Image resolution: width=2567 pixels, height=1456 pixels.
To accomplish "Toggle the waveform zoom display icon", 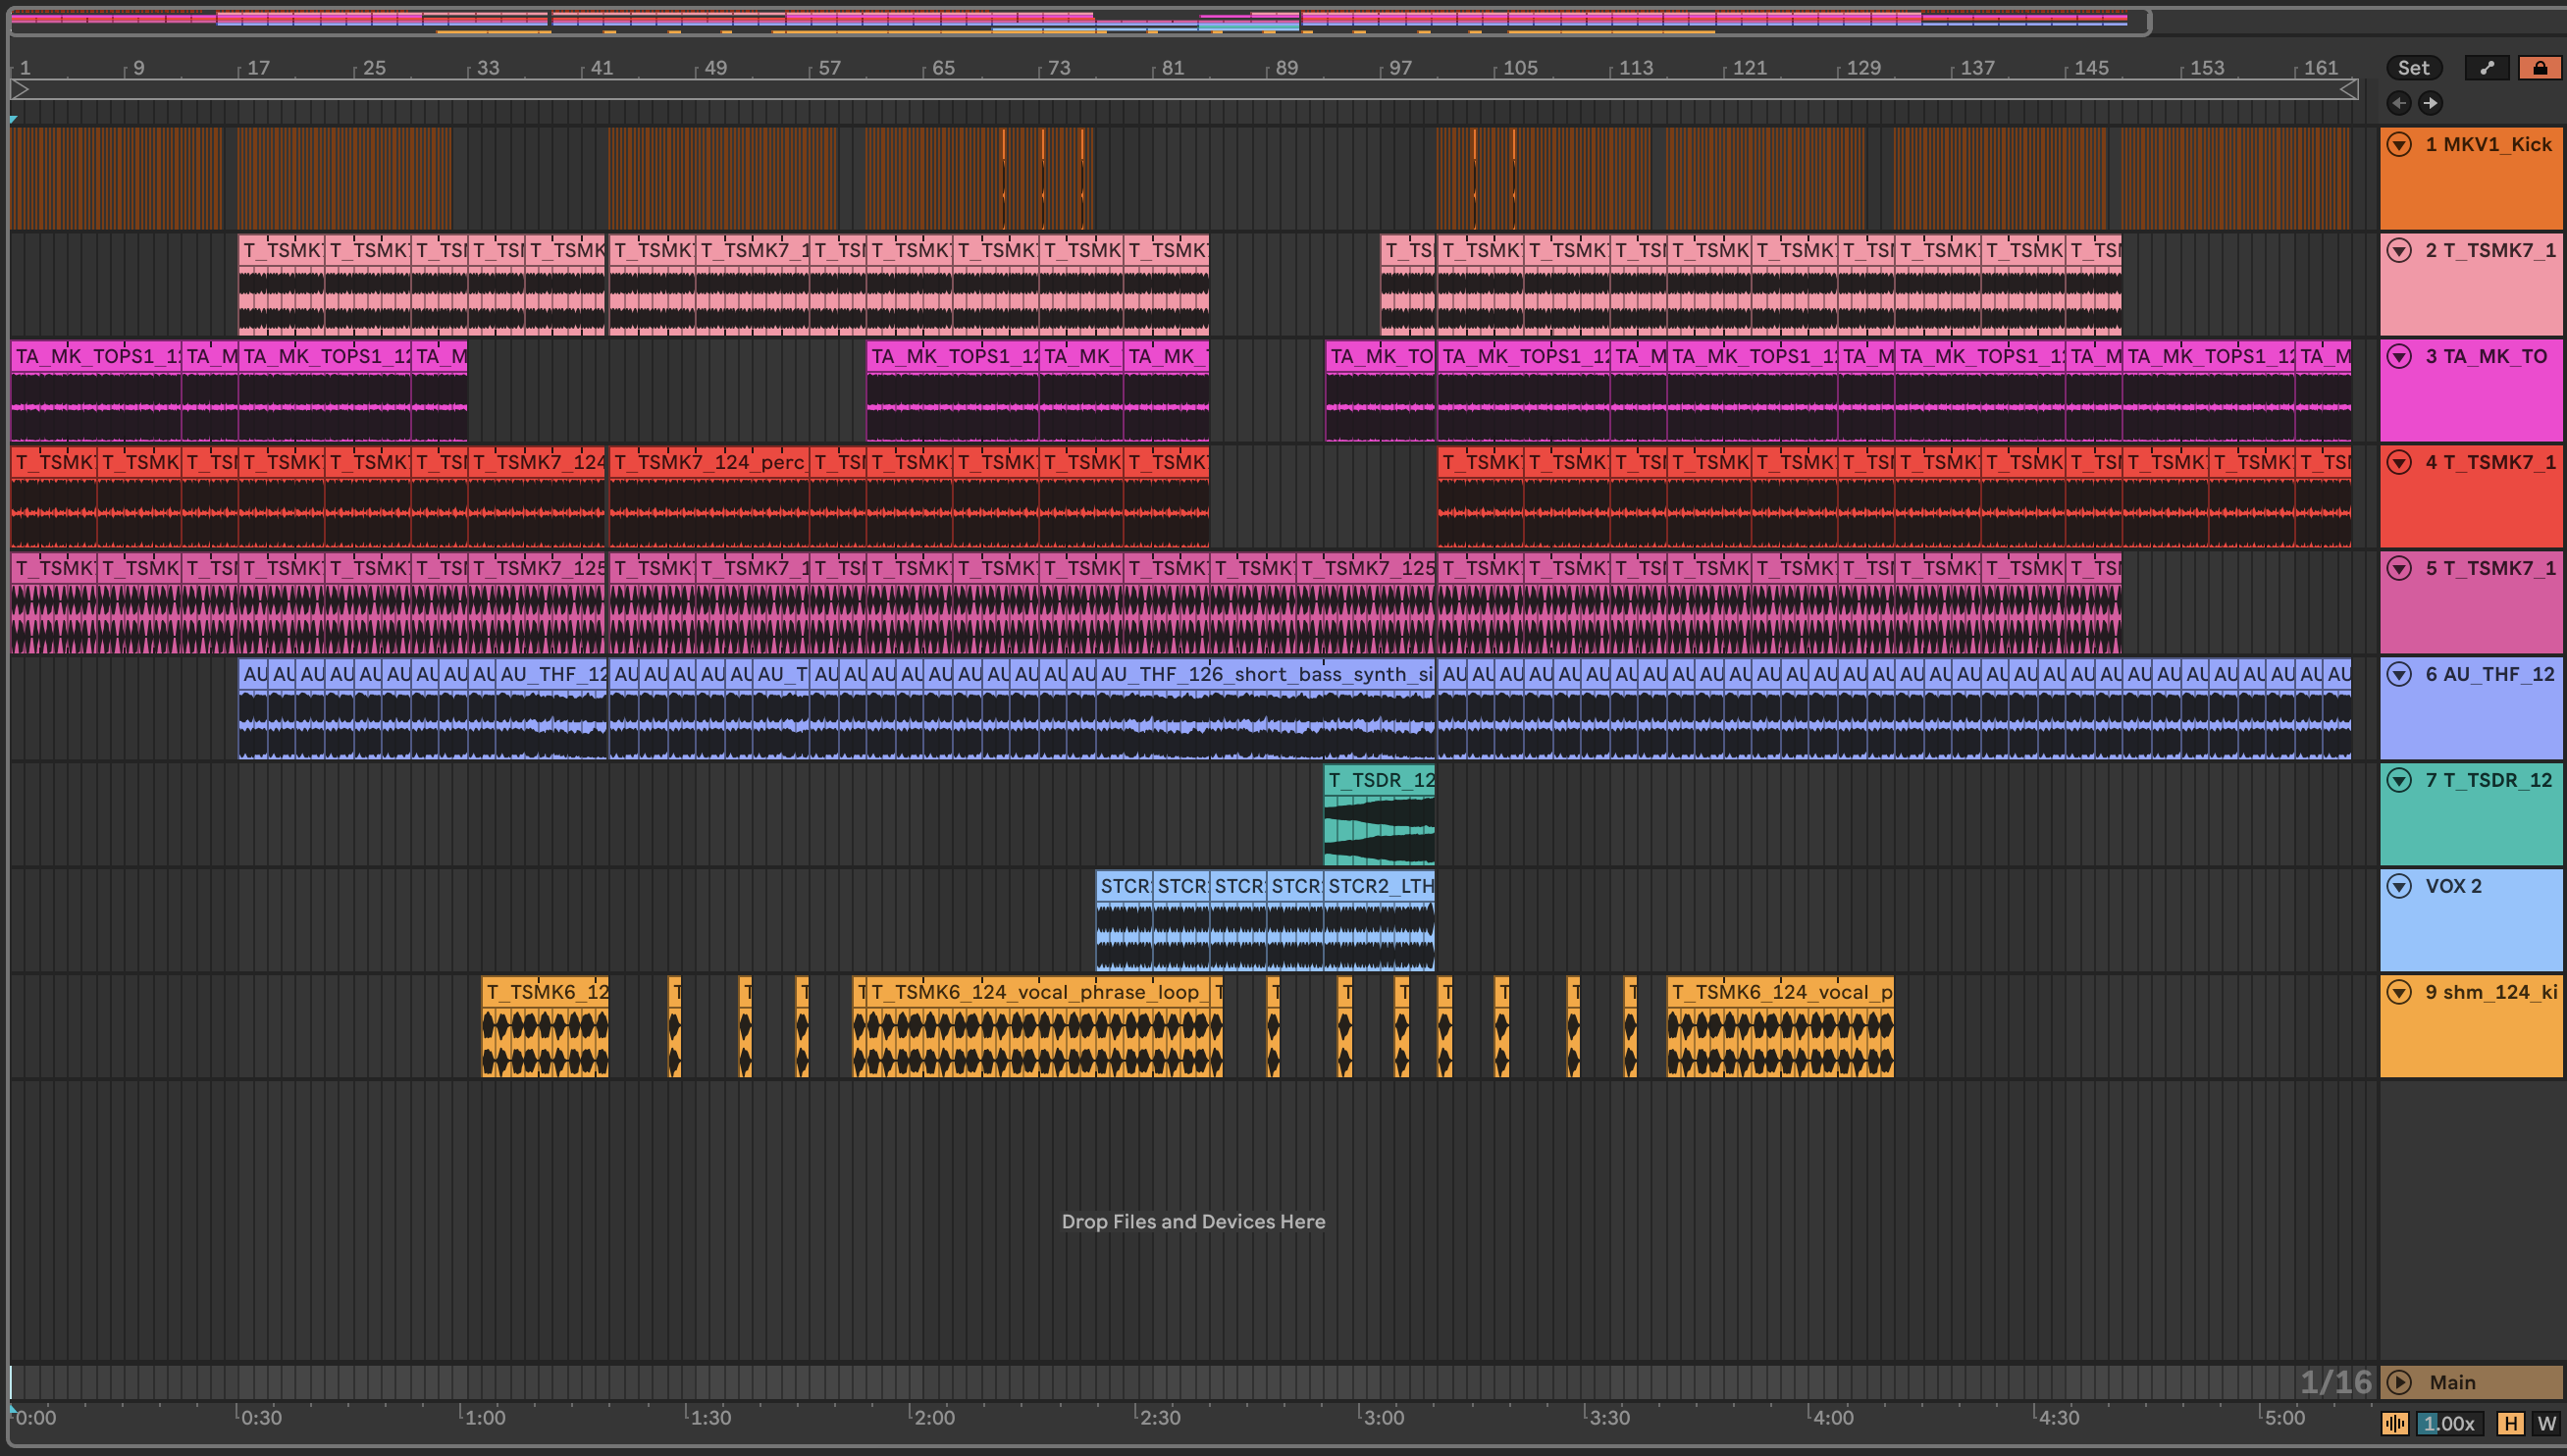I will coord(2395,1423).
